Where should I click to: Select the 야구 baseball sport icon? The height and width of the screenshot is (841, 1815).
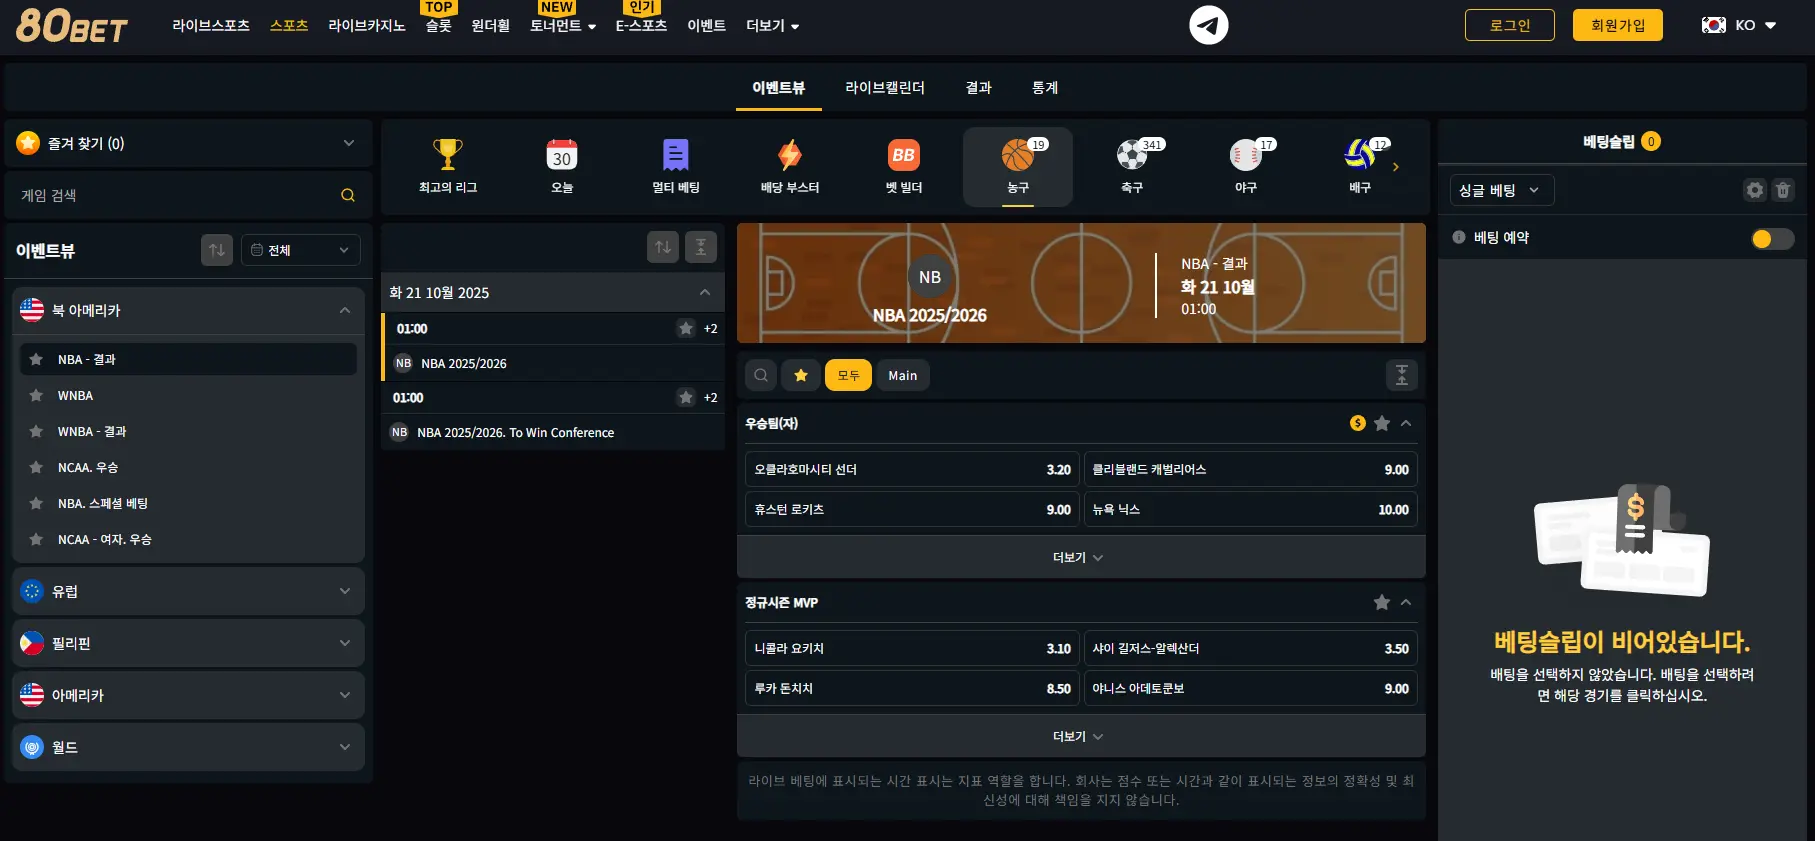click(x=1246, y=155)
